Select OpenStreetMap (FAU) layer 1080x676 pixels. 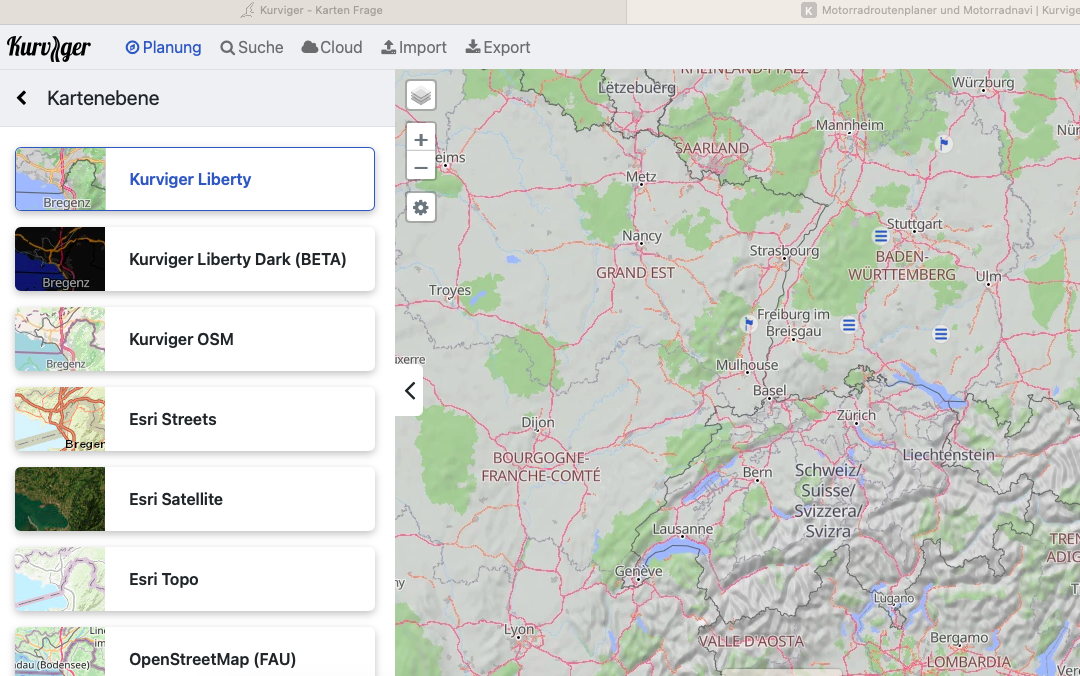pos(195,652)
